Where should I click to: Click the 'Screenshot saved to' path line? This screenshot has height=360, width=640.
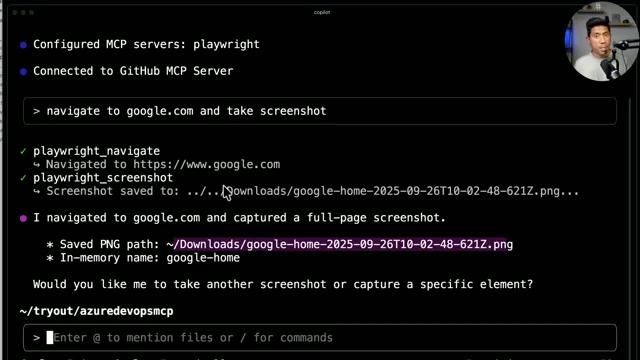312,191
